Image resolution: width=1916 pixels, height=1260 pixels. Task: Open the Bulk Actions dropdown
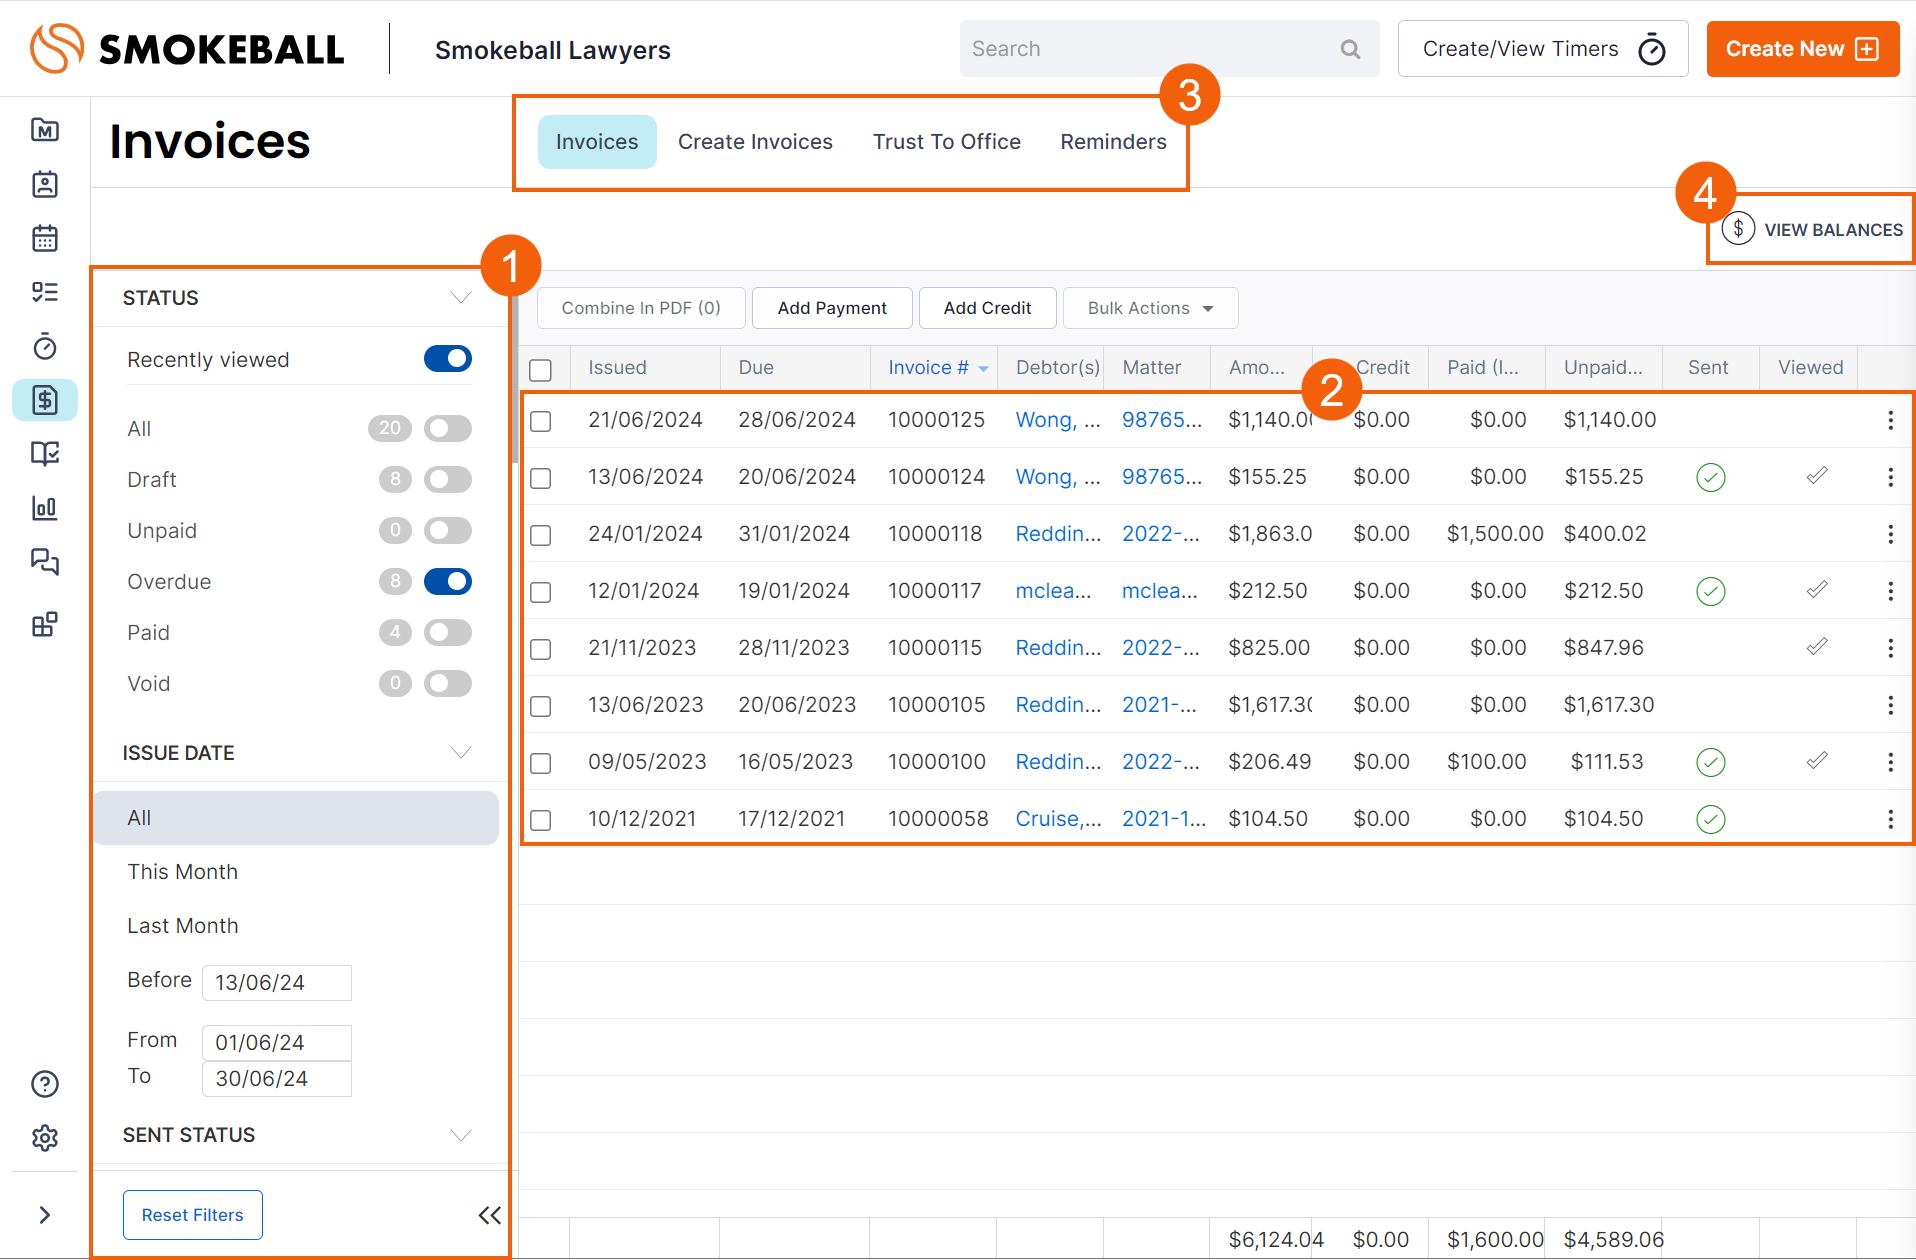click(x=1151, y=308)
